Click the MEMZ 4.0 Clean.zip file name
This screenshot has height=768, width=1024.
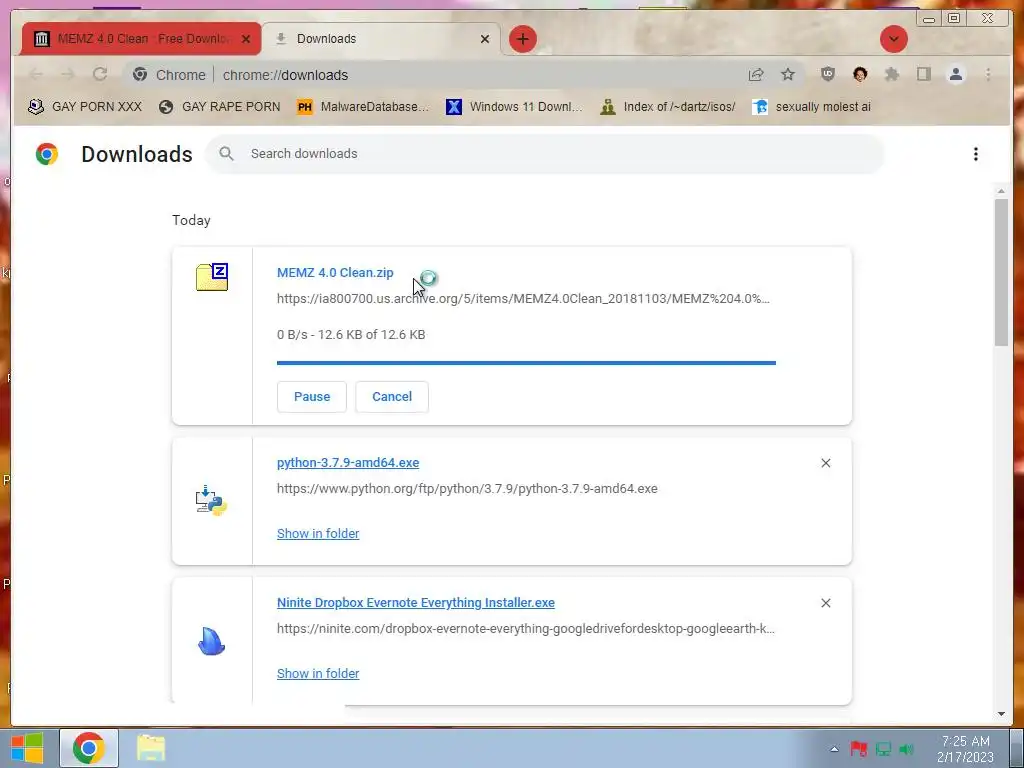tap(335, 273)
